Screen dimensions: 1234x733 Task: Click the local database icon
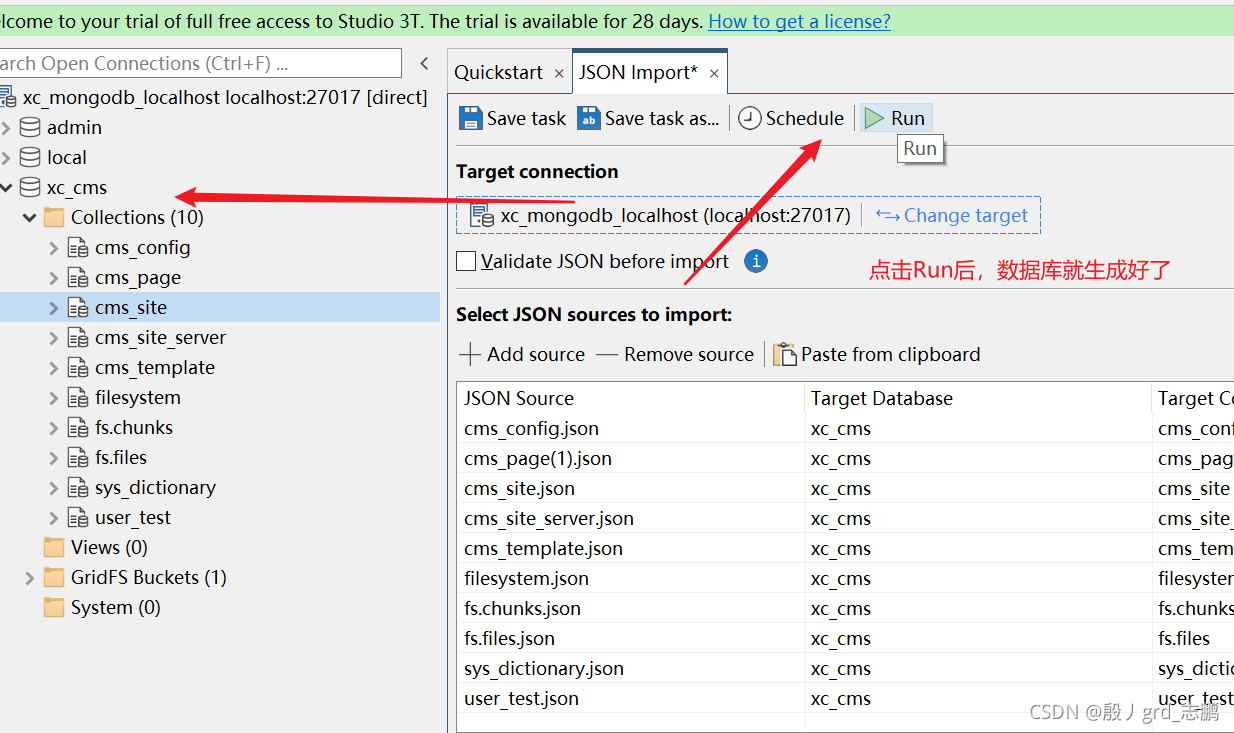click(31, 157)
